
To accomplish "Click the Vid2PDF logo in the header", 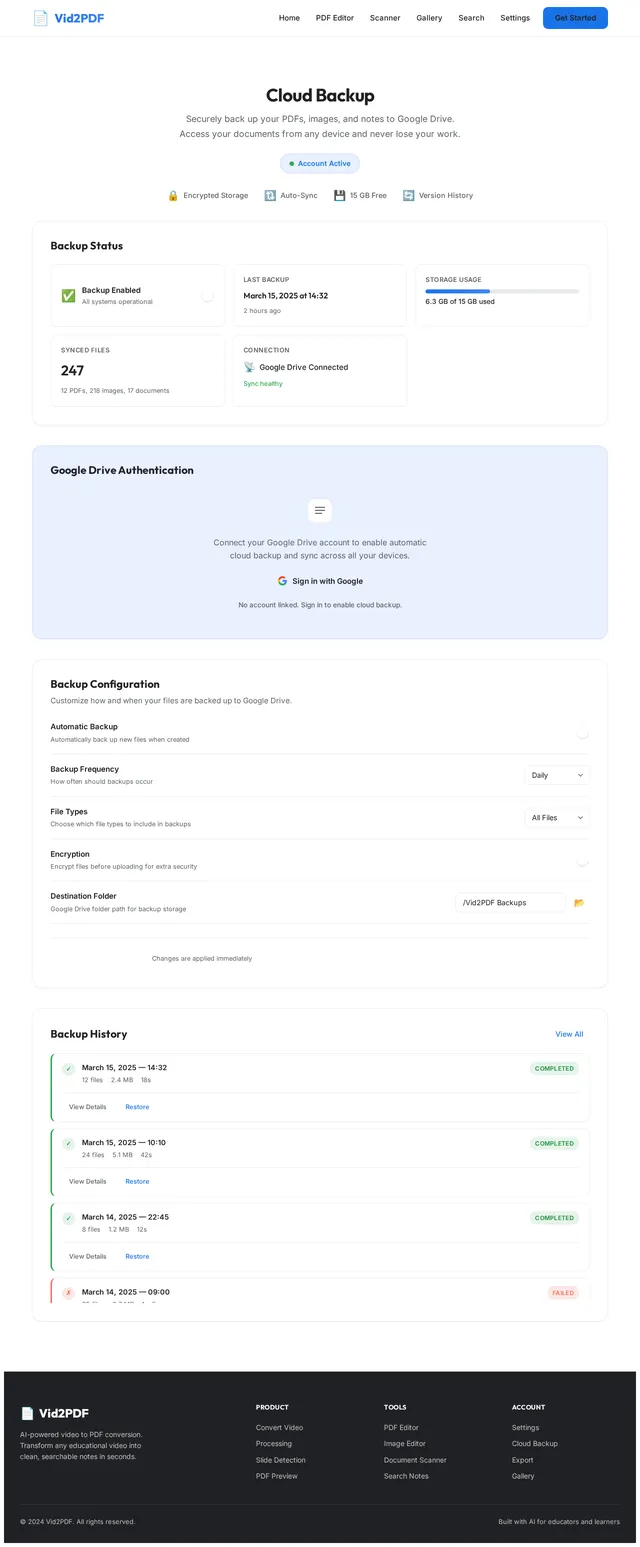I will pos(68,18).
